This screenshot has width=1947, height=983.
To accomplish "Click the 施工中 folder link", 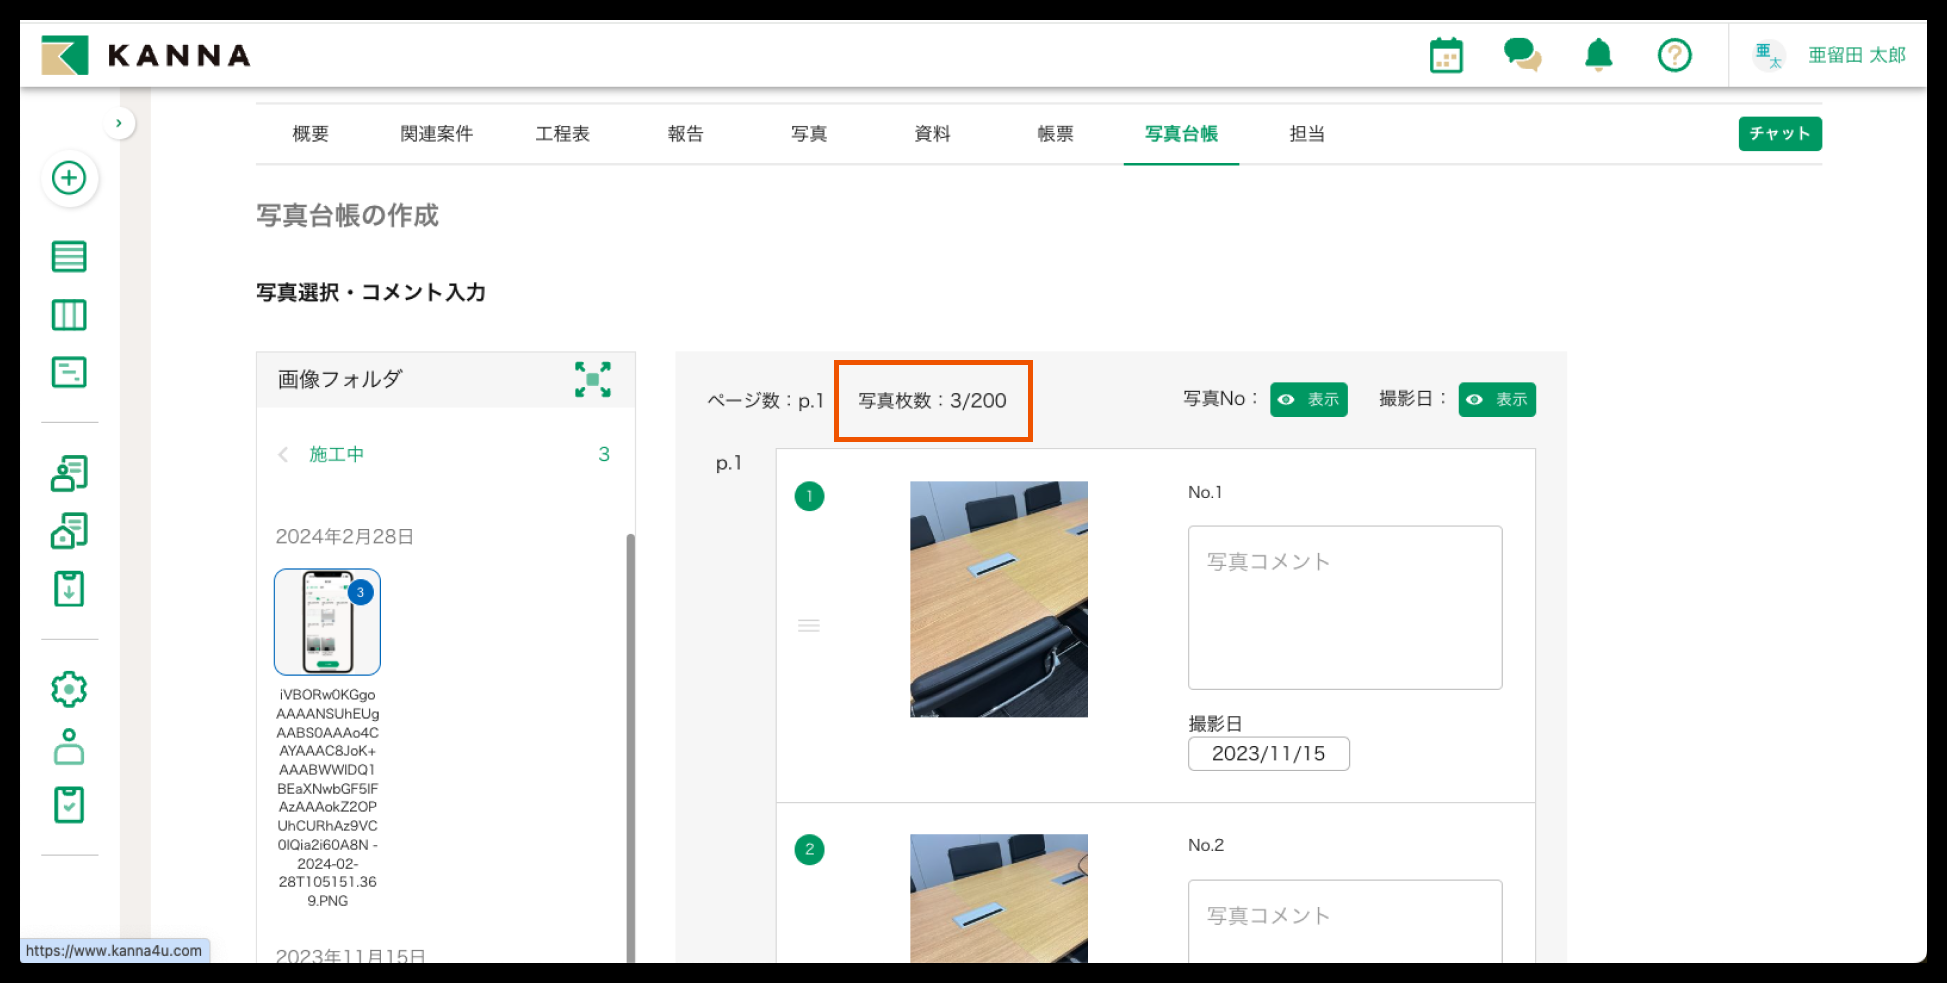I will pyautogui.click(x=336, y=455).
